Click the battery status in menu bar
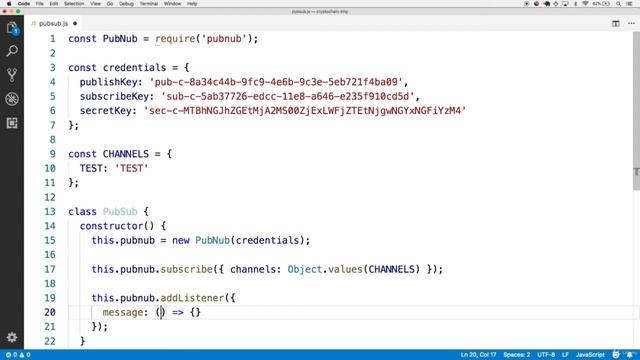640x360 pixels. [x=601, y=4]
